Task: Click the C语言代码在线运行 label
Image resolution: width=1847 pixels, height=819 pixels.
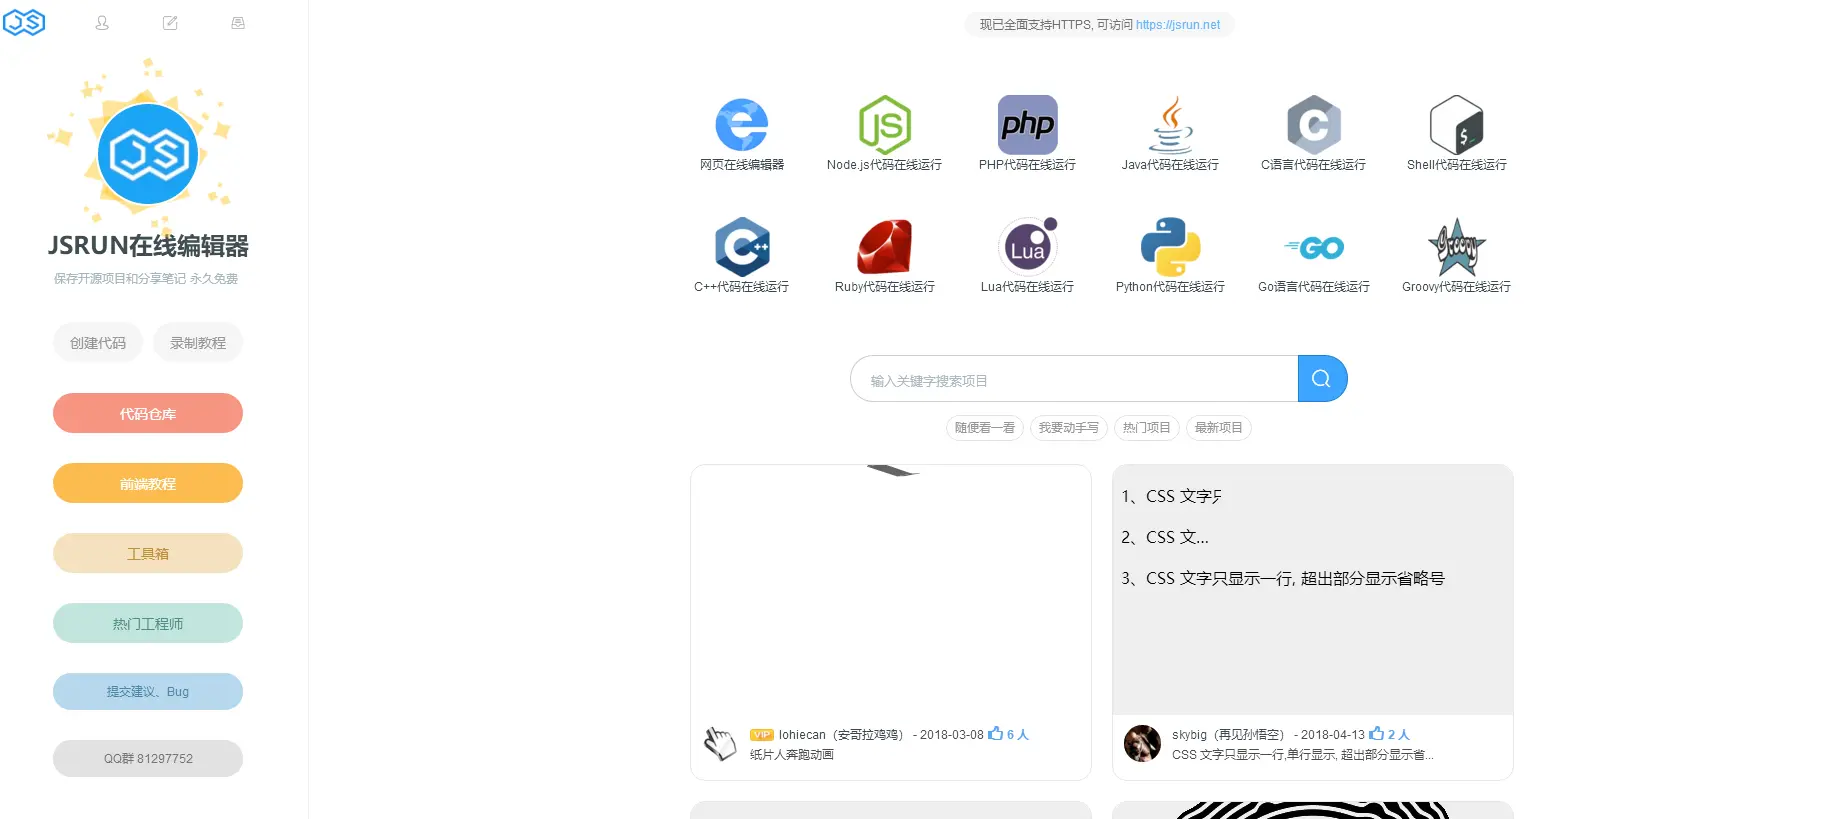Action: pos(1314,165)
